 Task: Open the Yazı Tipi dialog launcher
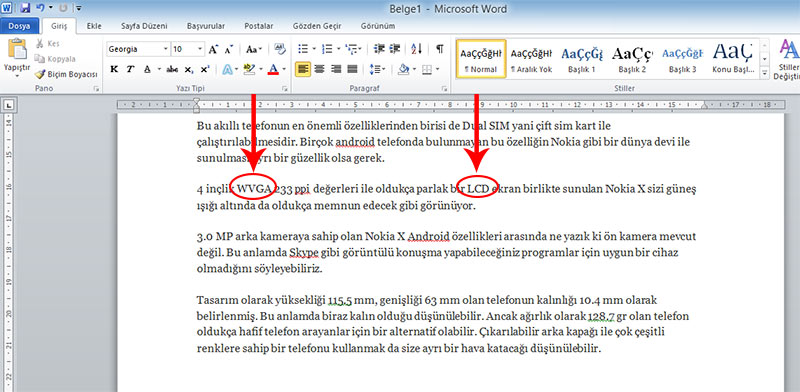(284, 89)
